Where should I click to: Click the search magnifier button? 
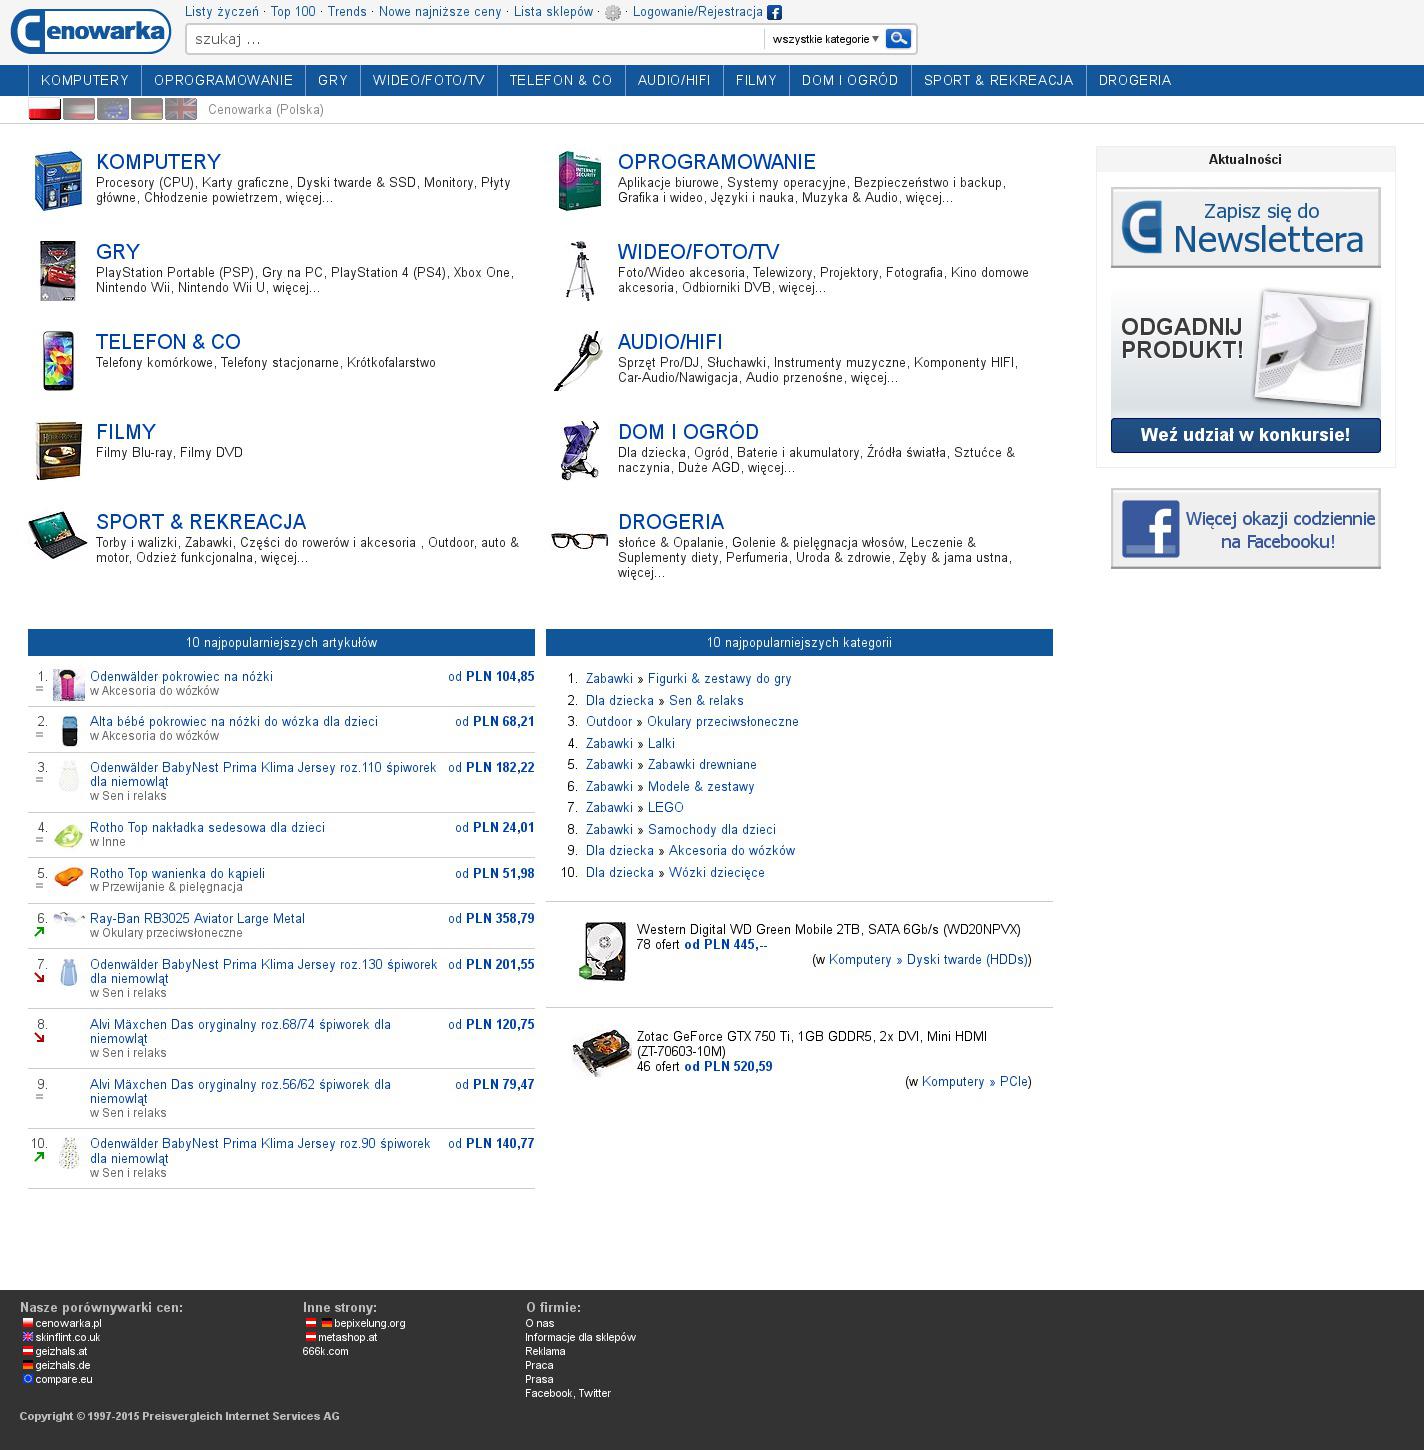[x=898, y=39]
